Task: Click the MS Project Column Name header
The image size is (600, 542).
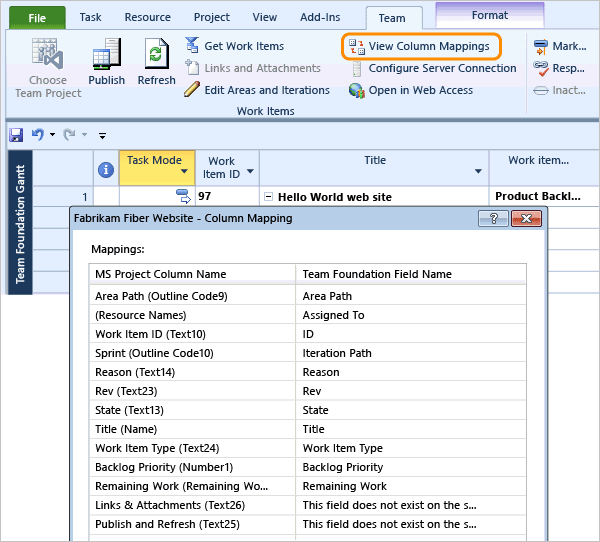Action: pyautogui.click(x=192, y=274)
